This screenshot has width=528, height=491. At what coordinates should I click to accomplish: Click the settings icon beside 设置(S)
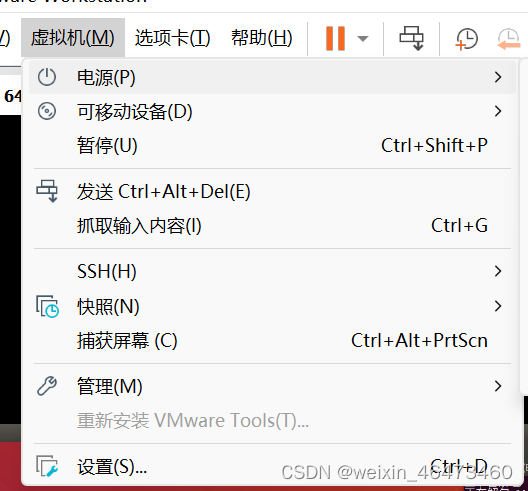click(x=47, y=466)
